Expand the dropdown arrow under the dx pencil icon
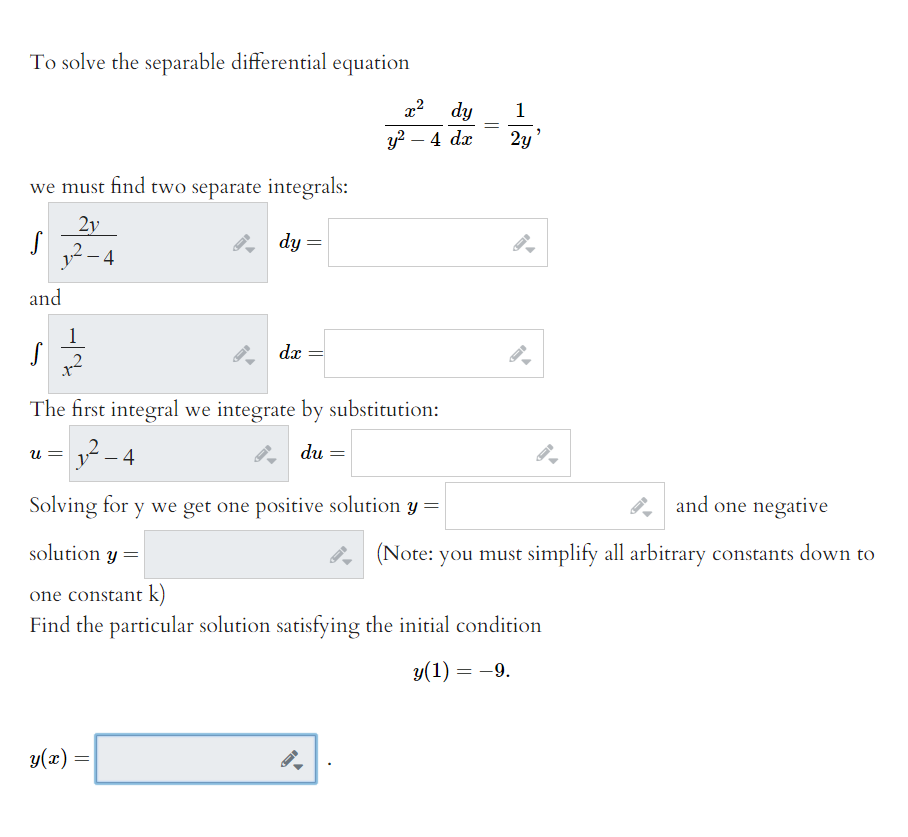Viewport: 908px width, 837px height. 525,359
